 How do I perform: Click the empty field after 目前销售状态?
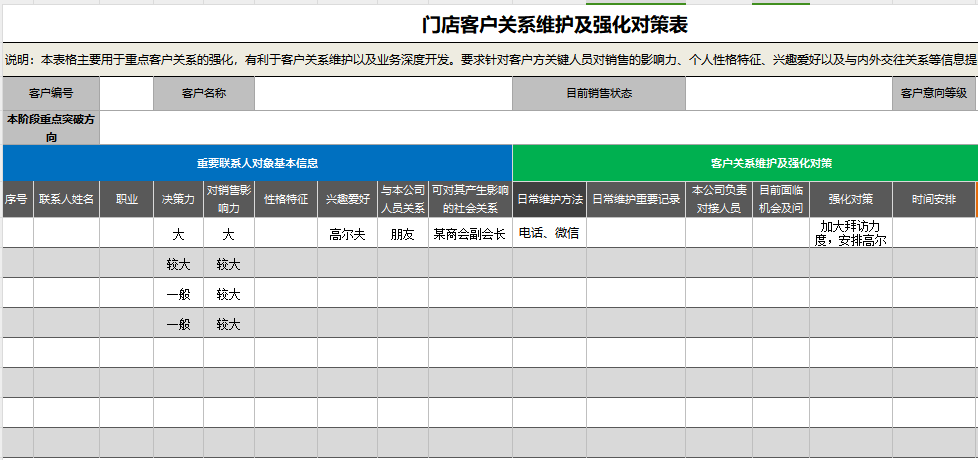tap(788, 94)
